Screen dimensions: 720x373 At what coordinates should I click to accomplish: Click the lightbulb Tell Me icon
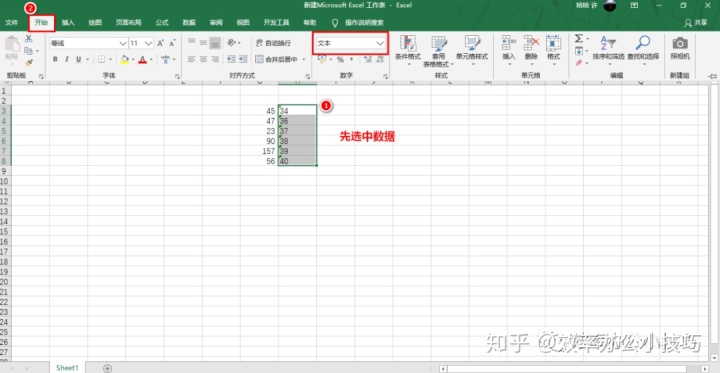coord(335,23)
